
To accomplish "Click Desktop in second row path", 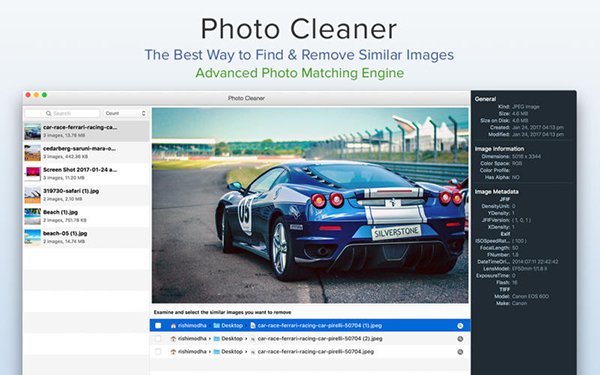I will [232, 339].
